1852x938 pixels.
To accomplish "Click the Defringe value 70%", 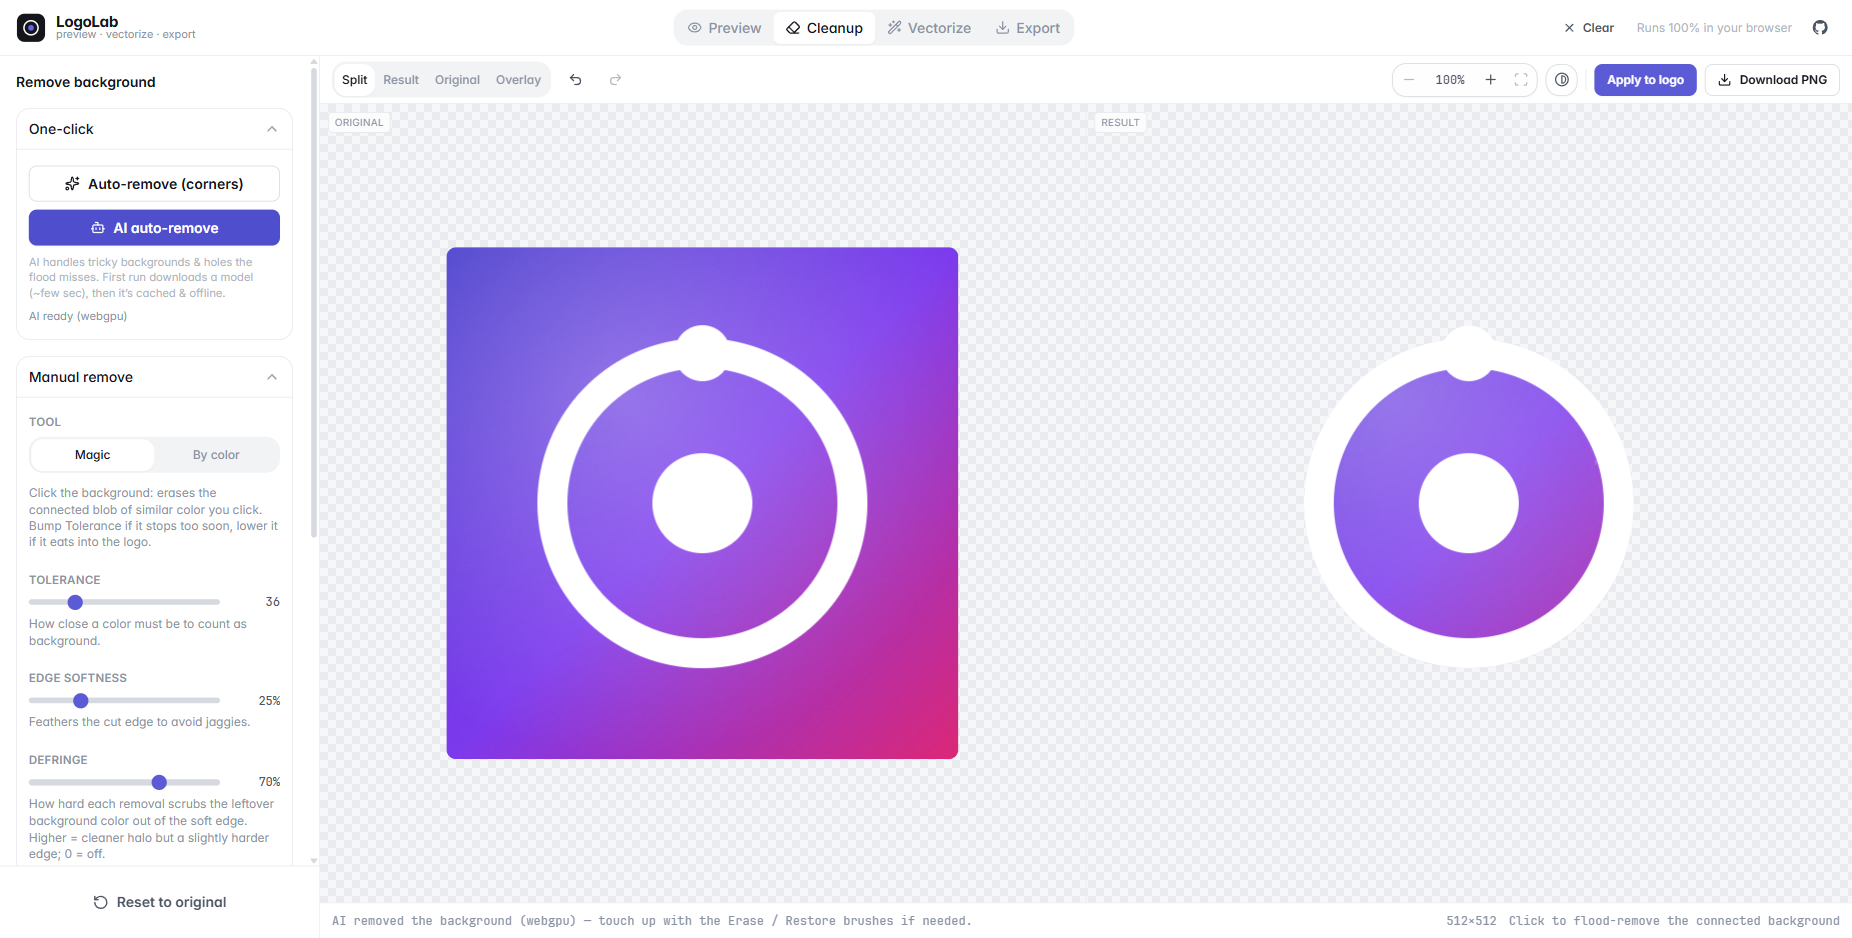I will (x=269, y=782).
